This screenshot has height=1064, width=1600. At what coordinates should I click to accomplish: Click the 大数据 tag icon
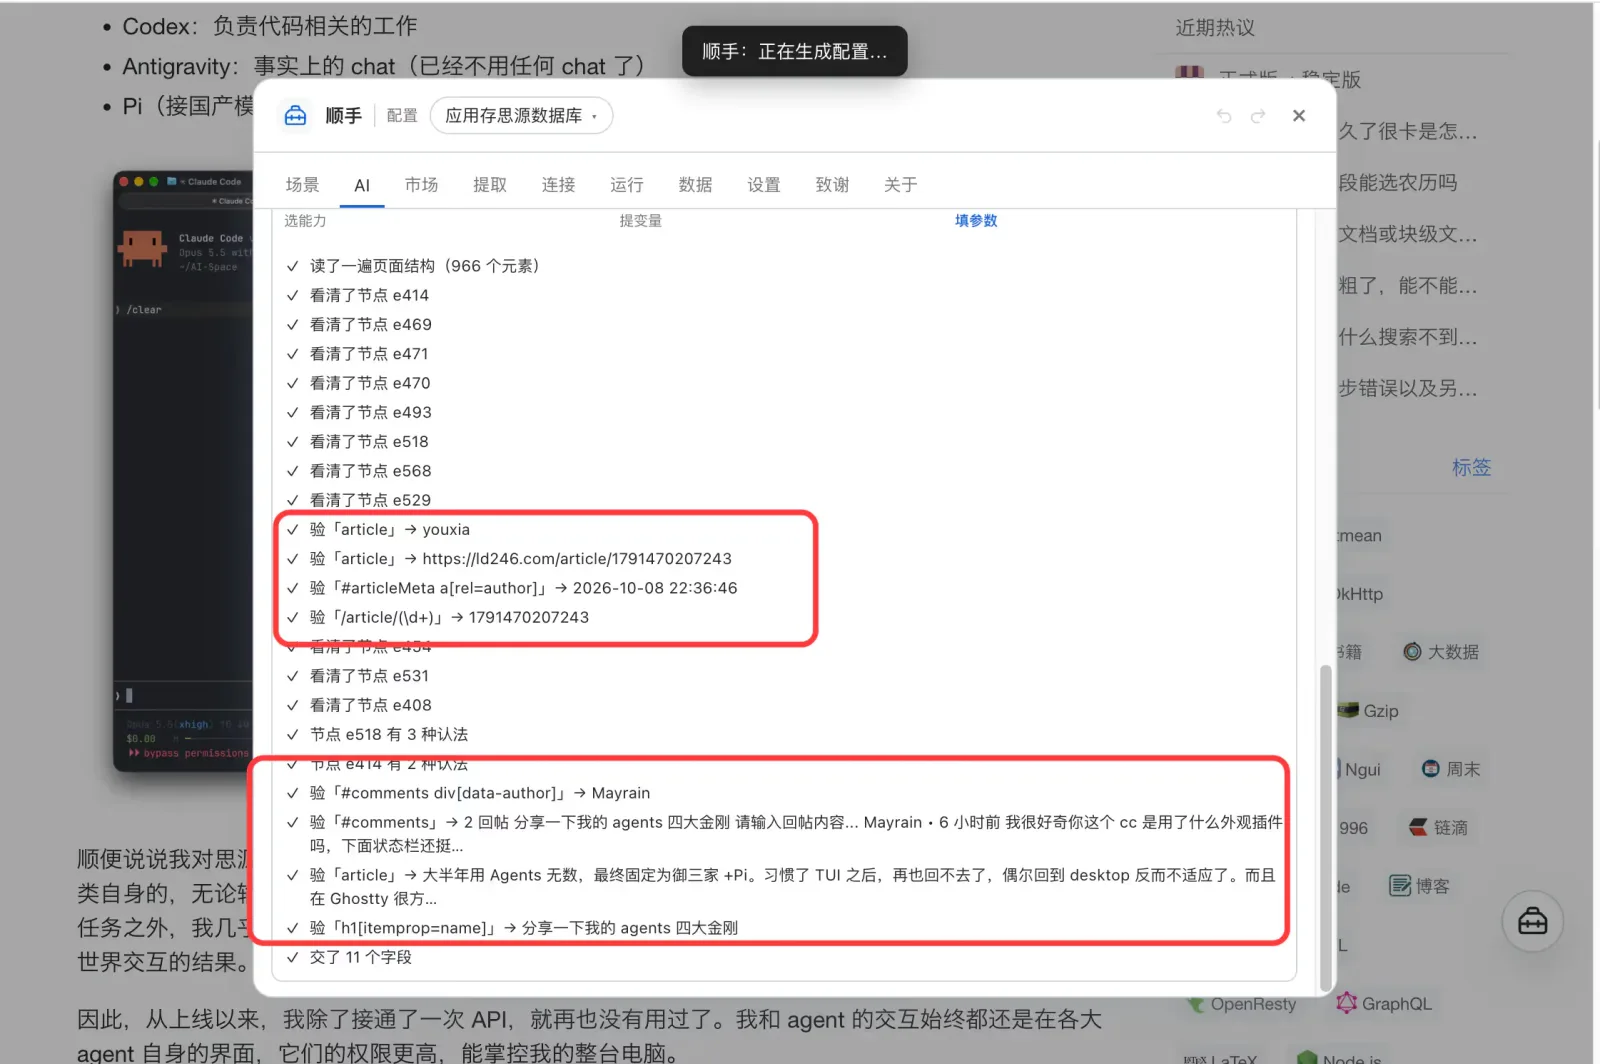click(x=1412, y=652)
